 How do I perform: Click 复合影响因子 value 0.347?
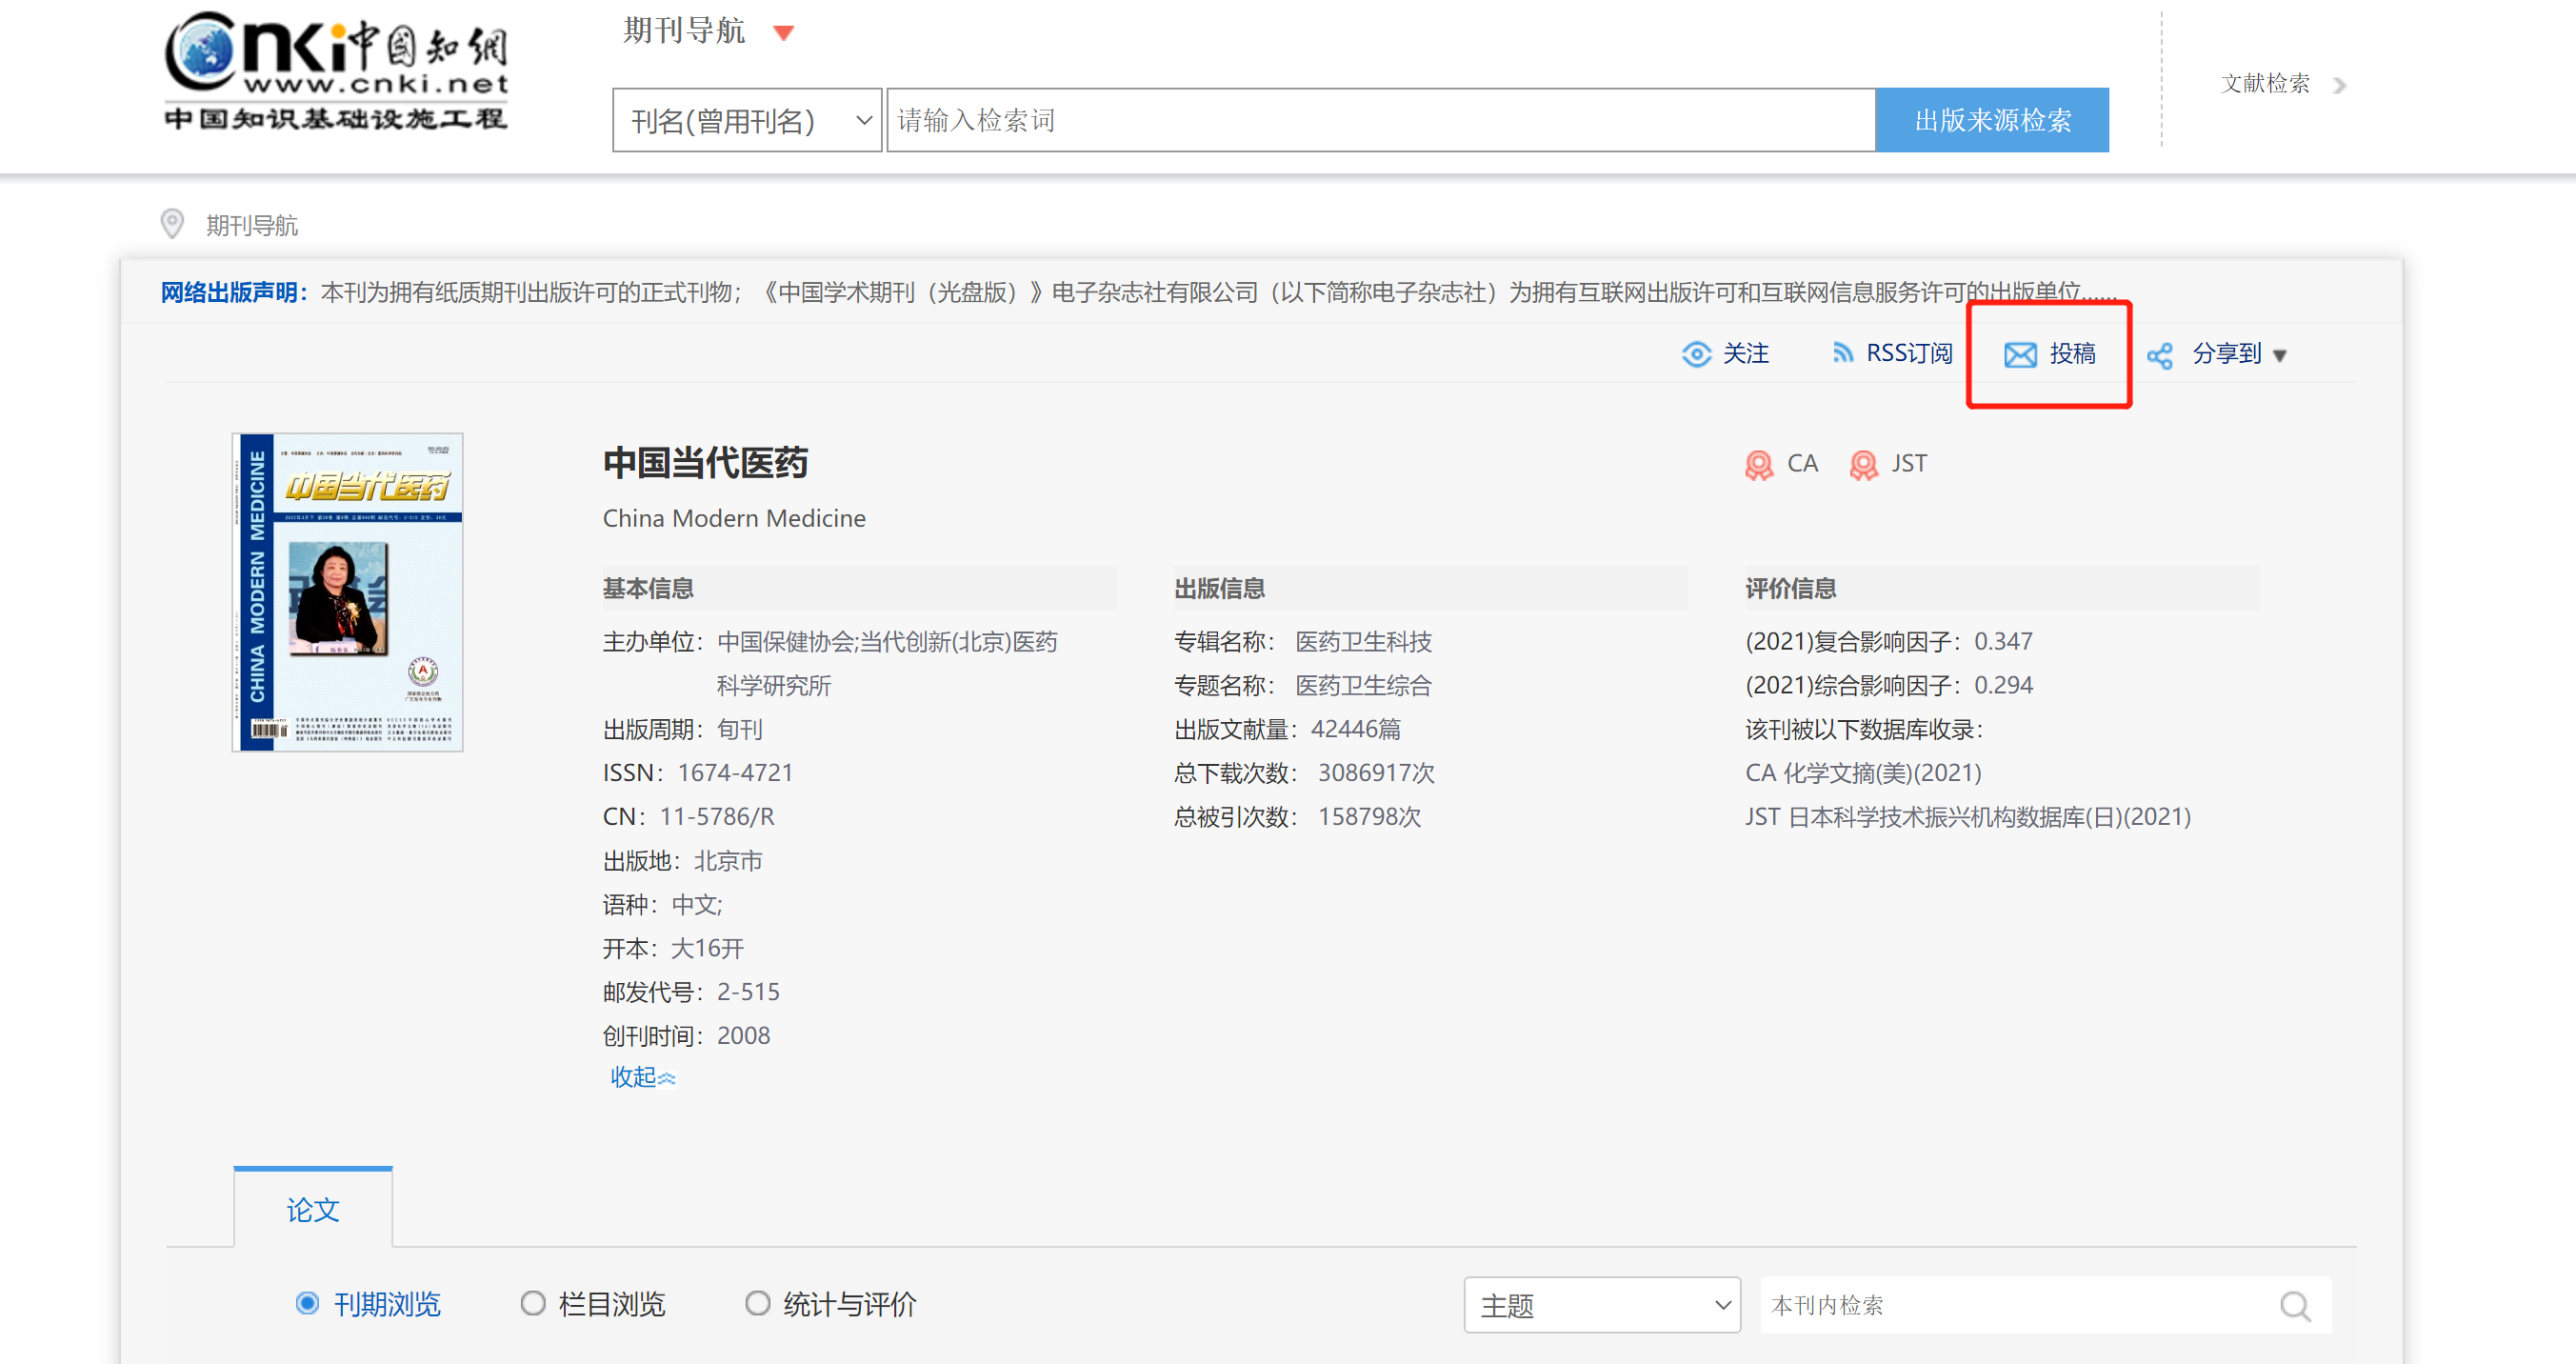2003,641
